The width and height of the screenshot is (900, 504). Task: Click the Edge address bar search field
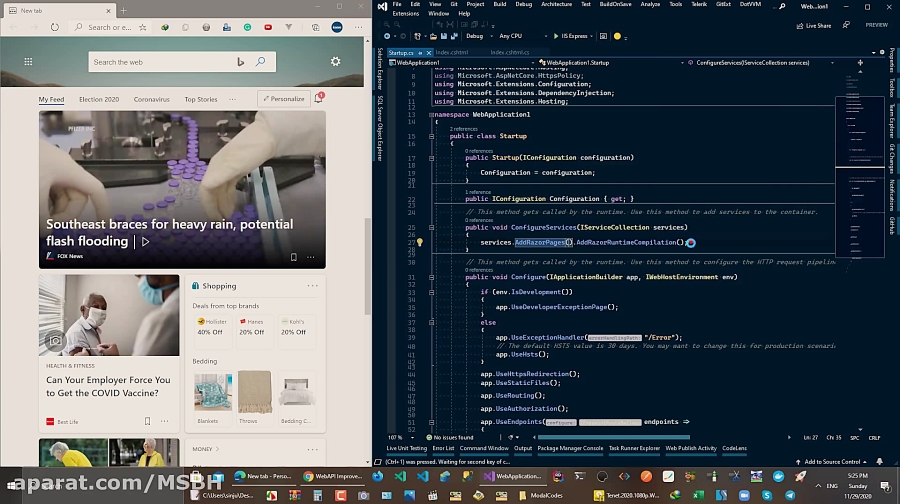(x=110, y=27)
